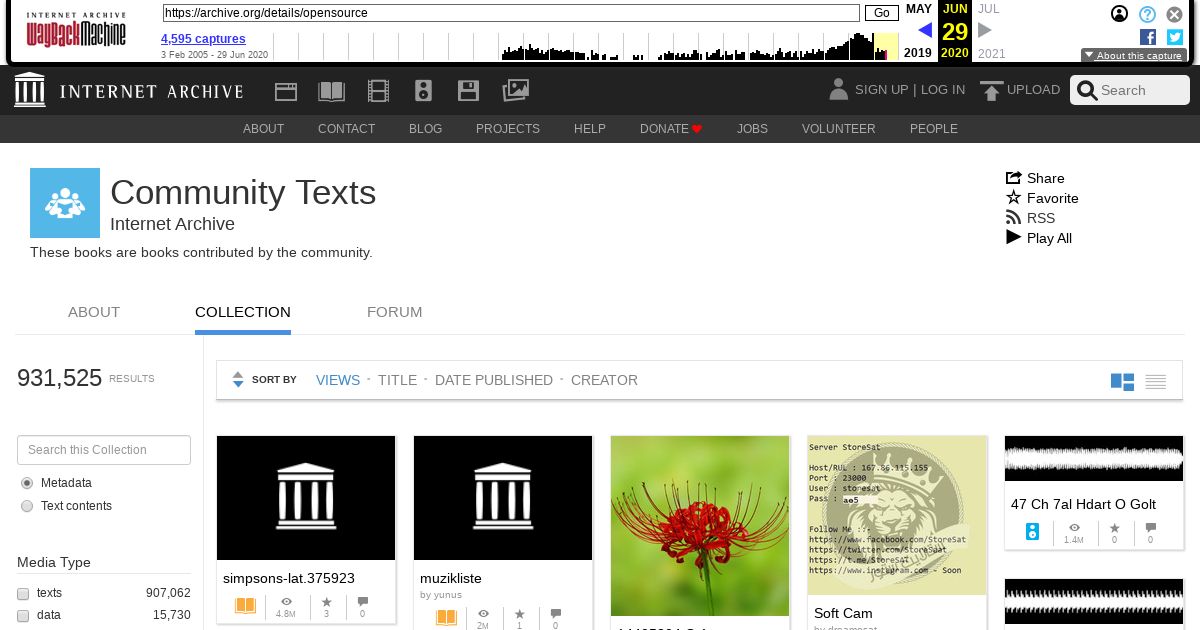Sort results by CREATOR
1200x630 pixels.
[604, 380]
